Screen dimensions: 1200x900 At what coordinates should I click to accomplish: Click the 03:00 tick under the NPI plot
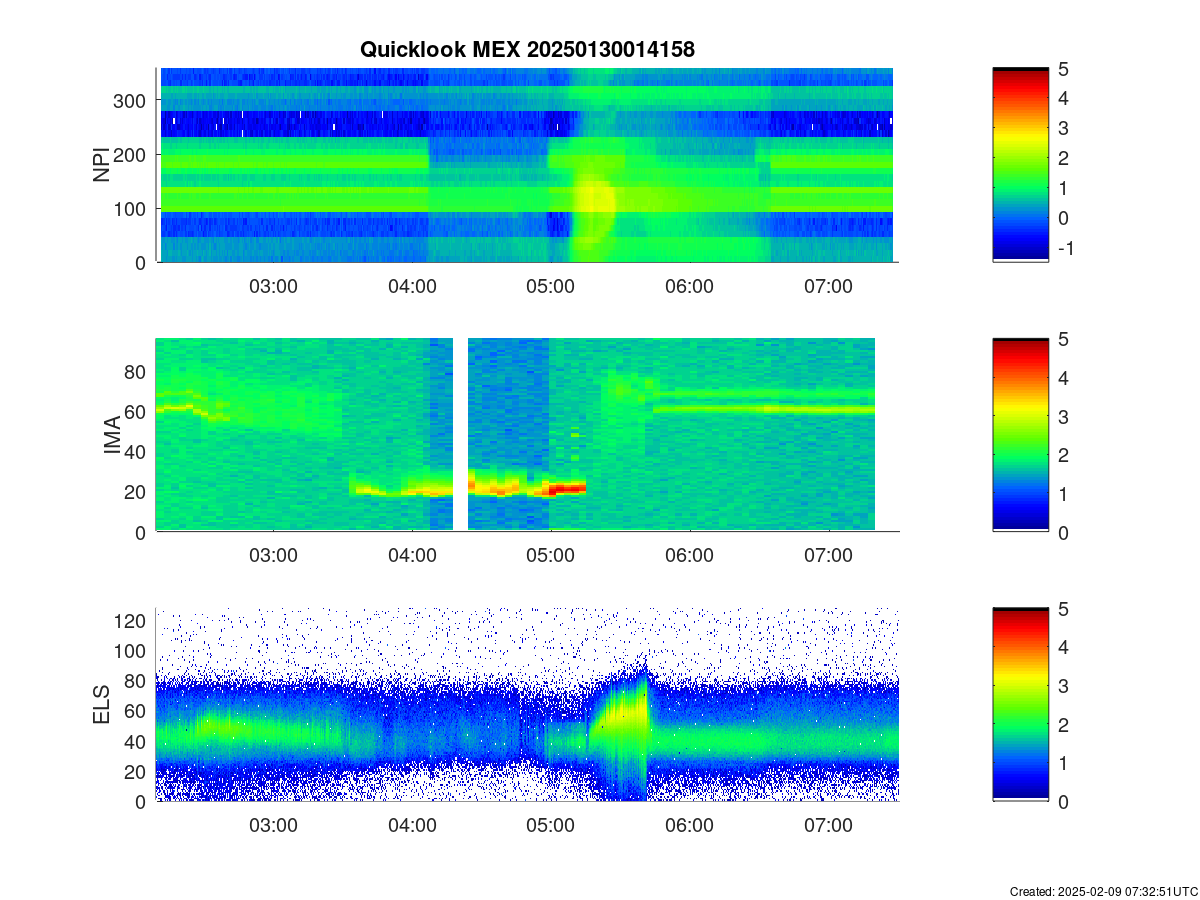[x=273, y=286]
